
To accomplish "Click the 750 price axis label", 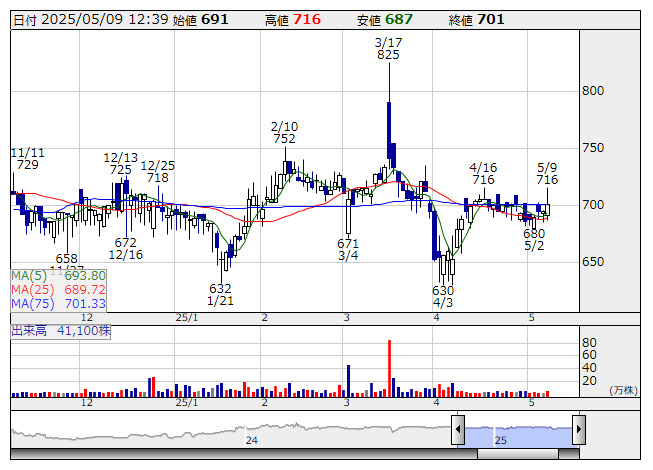I will [593, 148].
